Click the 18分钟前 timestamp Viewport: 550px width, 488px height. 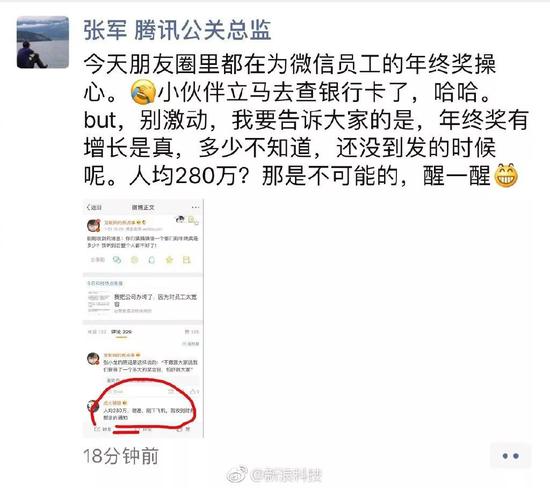(121, 456)
